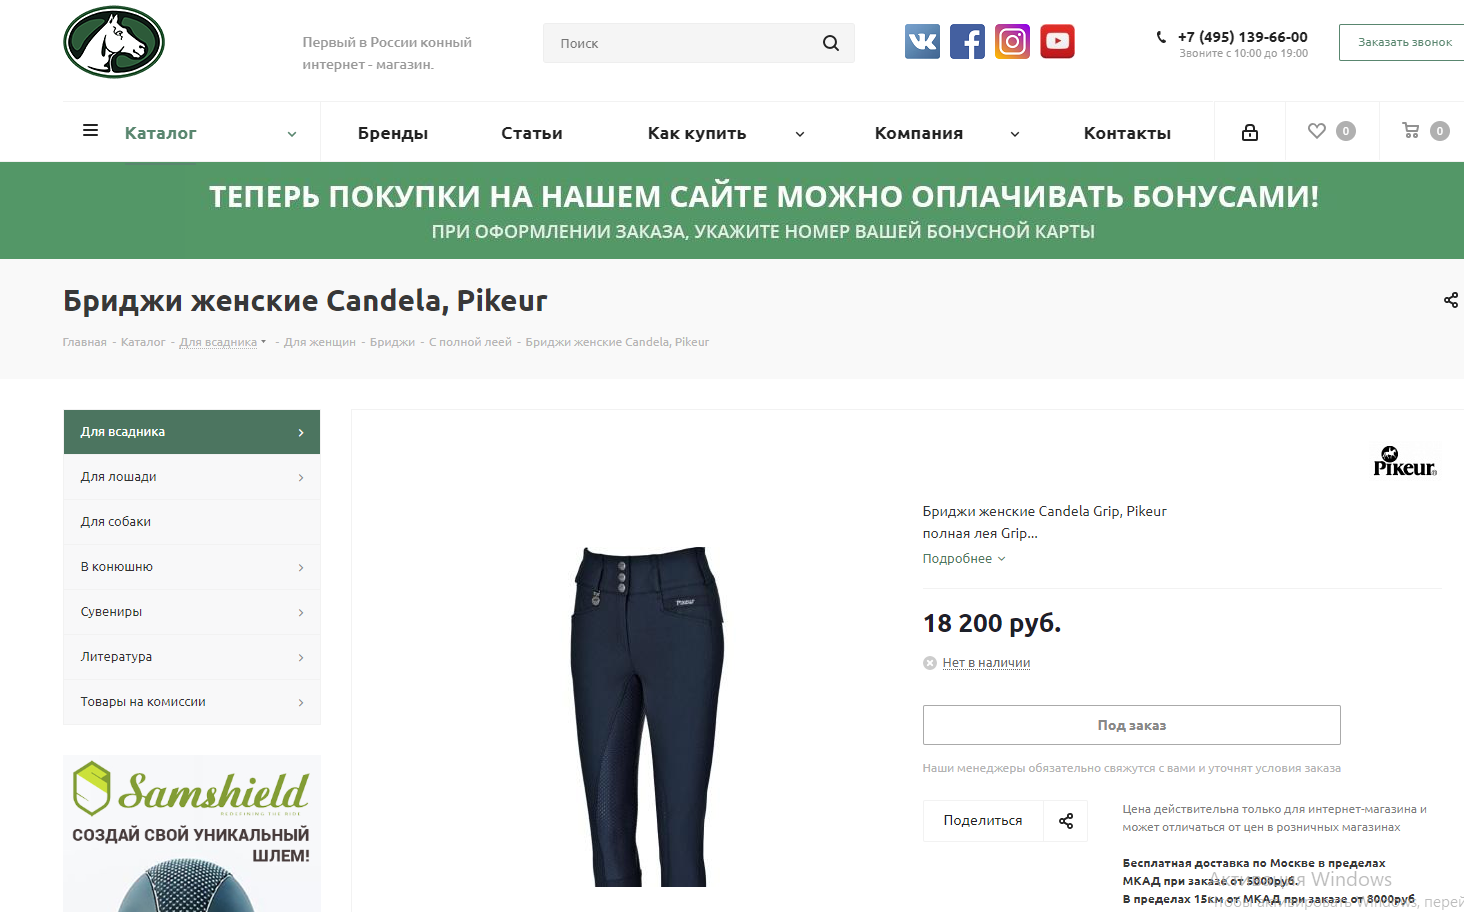Open the Контакты menu item

(x=1127, y=133)
